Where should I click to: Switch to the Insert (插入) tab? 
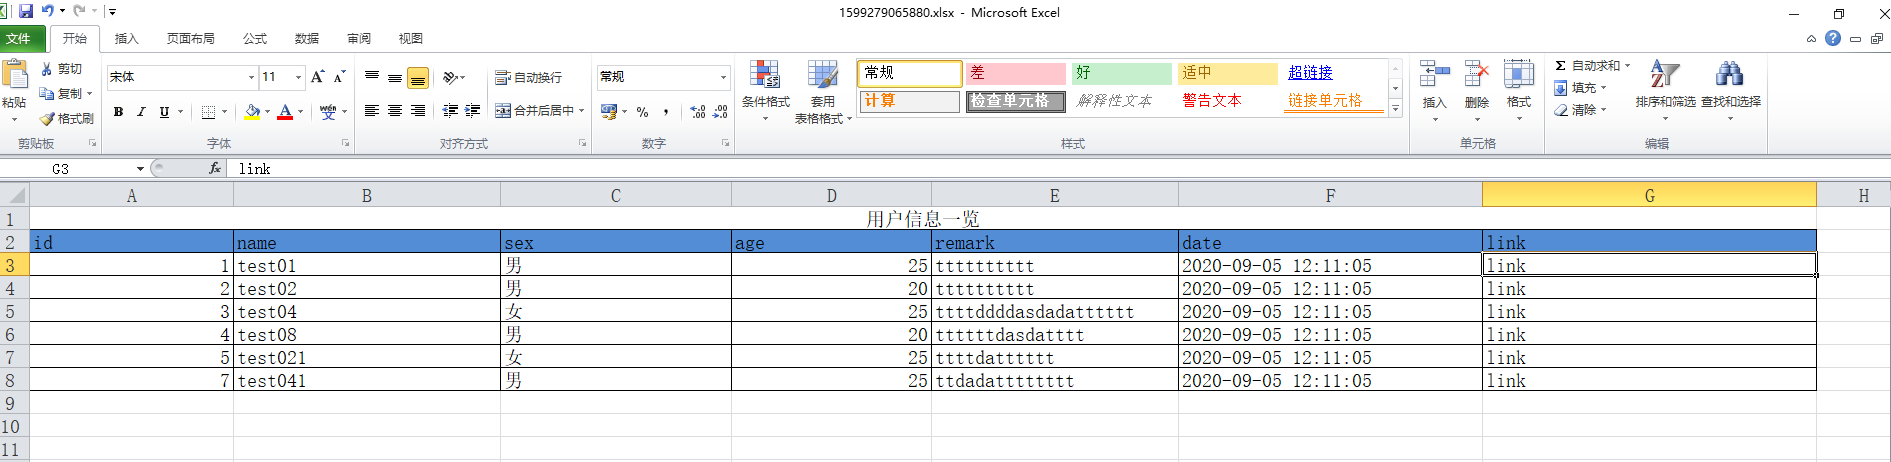click(126, 38)
